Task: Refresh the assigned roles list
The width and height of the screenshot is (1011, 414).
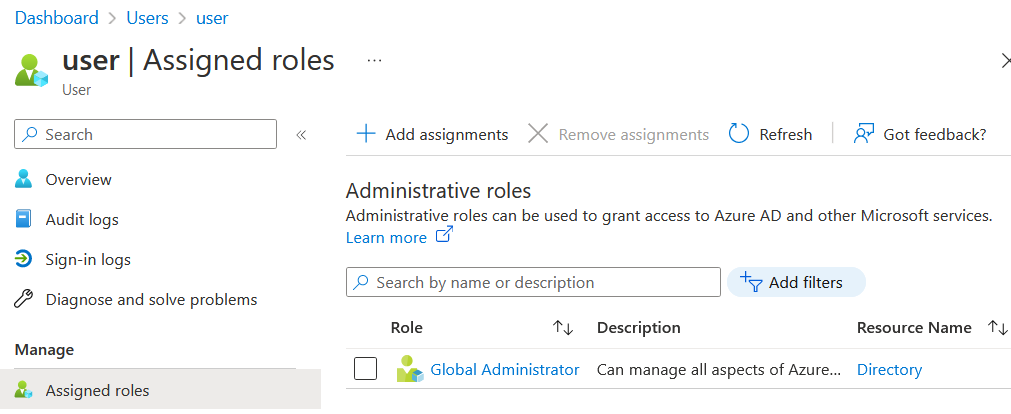Action: pos(770,134)
